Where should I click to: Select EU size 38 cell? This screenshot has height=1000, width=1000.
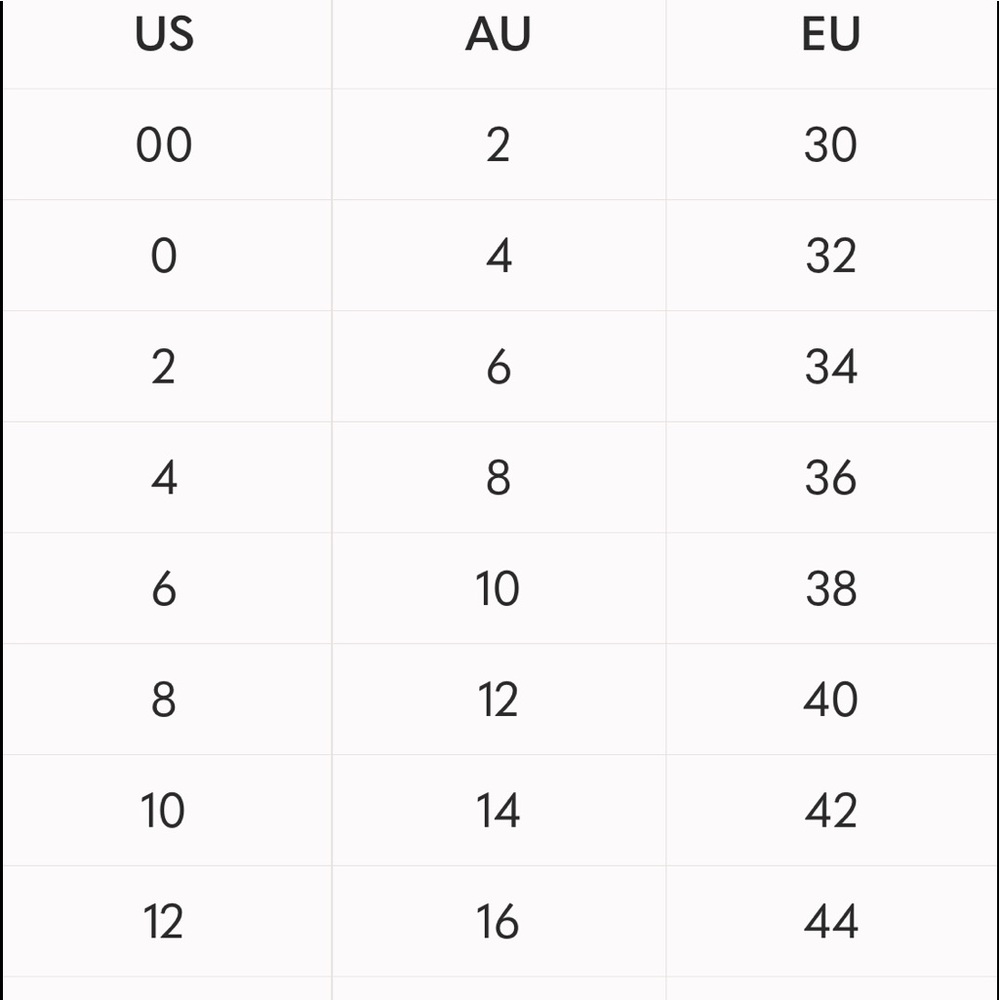(x=831, y=589)
